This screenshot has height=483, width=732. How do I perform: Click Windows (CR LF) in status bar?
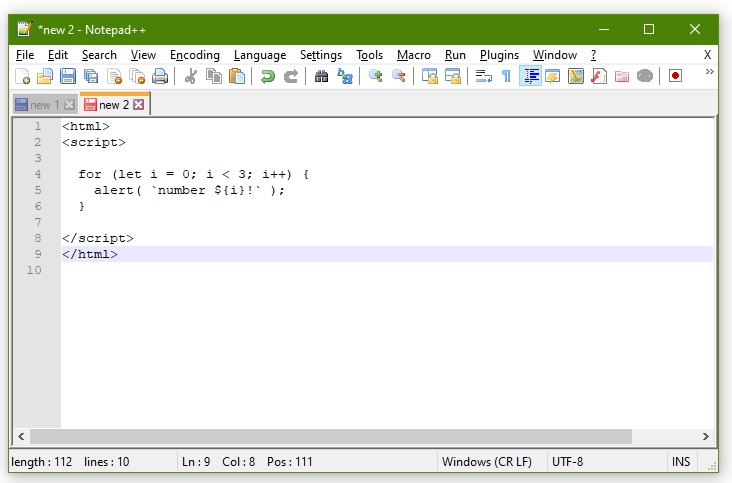(x=487, y=462)
